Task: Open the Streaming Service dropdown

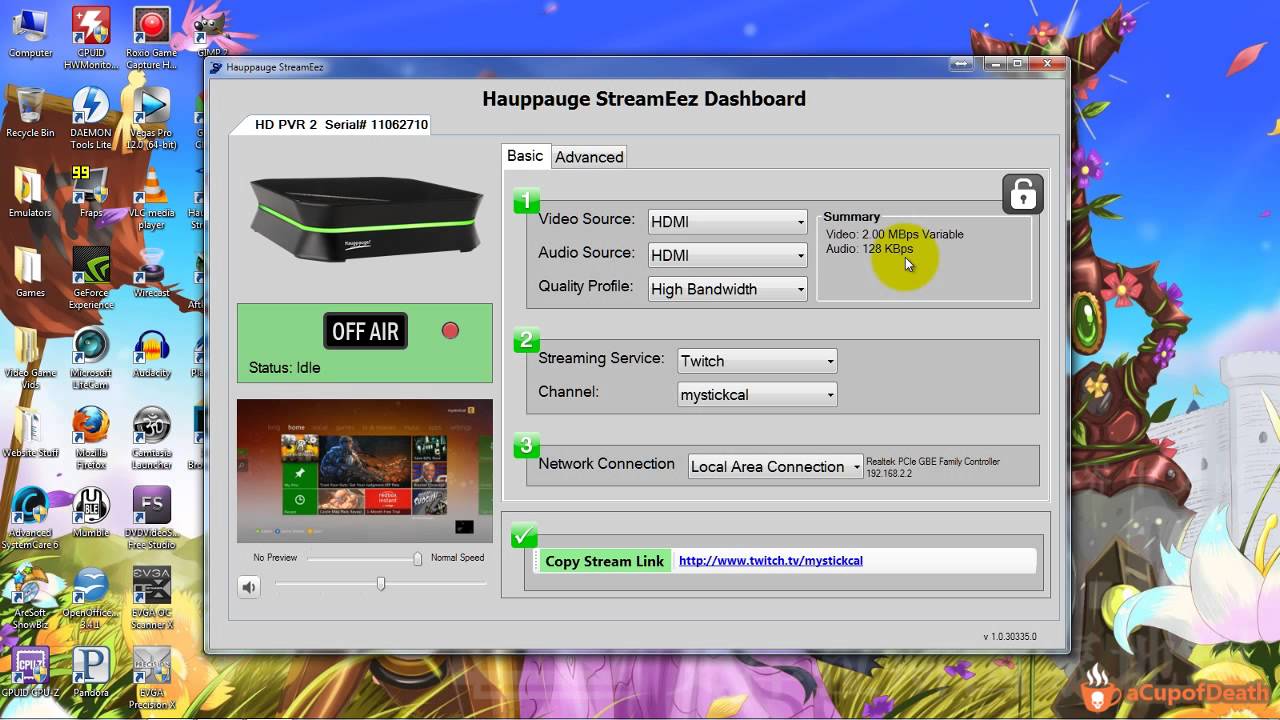Action: (757, 361)
